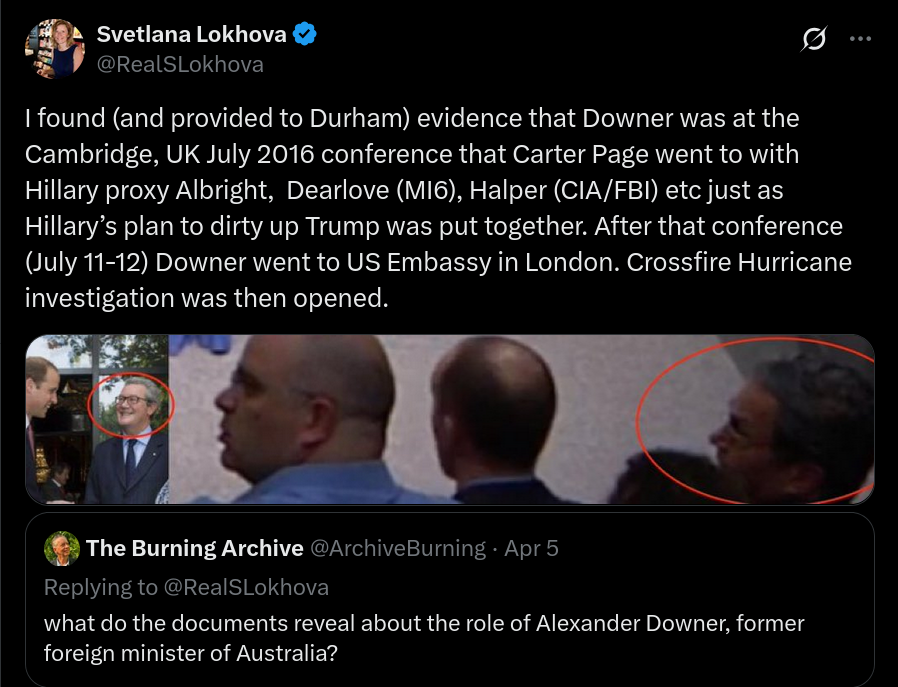The image size is (898, 687).
Task: Click the @ArchiveBurning handle
Action: pyautogui.click(x=398, y=548)
